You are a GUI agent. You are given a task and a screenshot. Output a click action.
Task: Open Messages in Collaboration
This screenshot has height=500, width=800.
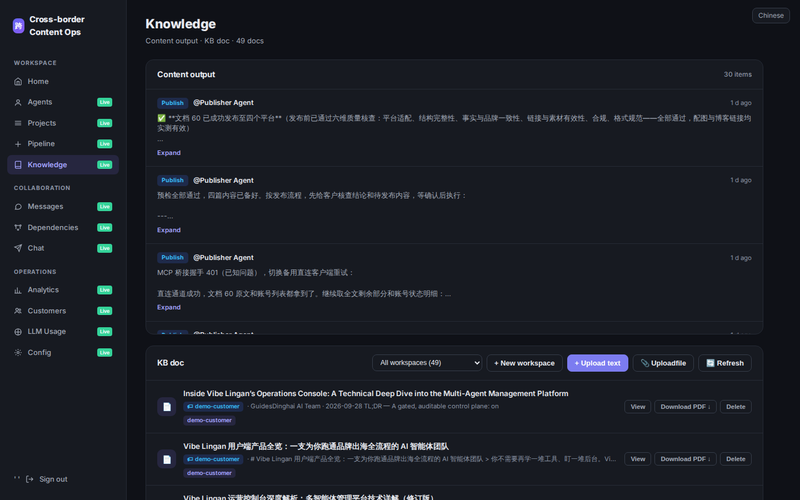click(x=63, y=207)
